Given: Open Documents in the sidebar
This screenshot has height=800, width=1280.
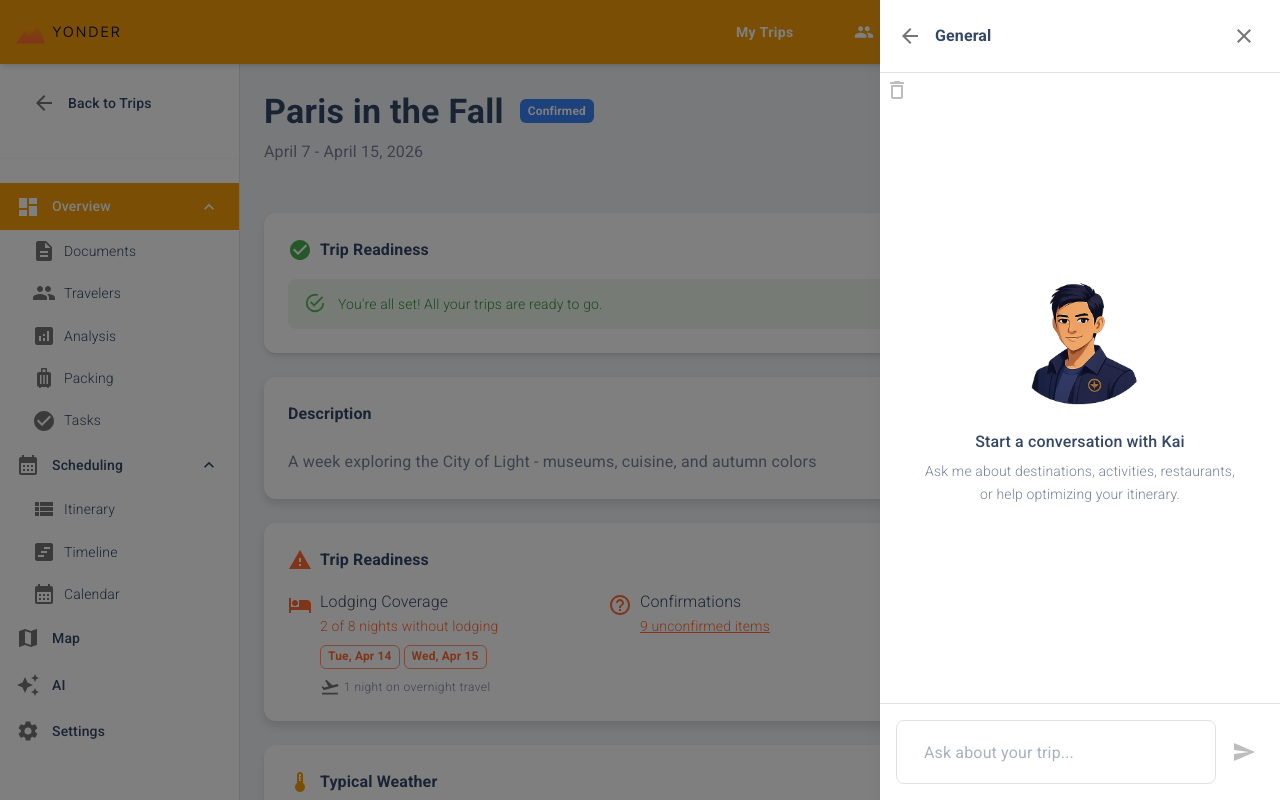Looking at the screenshot, I should tap(99, 251).
